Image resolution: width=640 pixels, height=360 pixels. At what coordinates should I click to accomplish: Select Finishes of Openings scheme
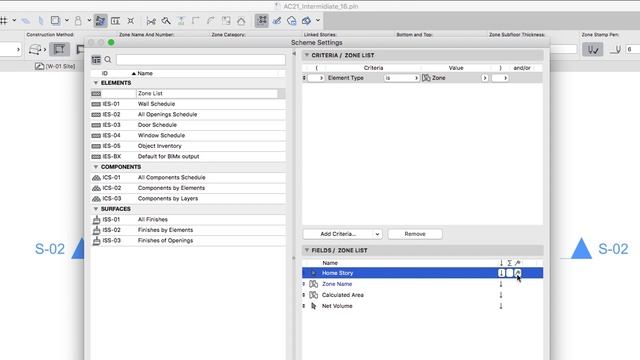[188, 241]
